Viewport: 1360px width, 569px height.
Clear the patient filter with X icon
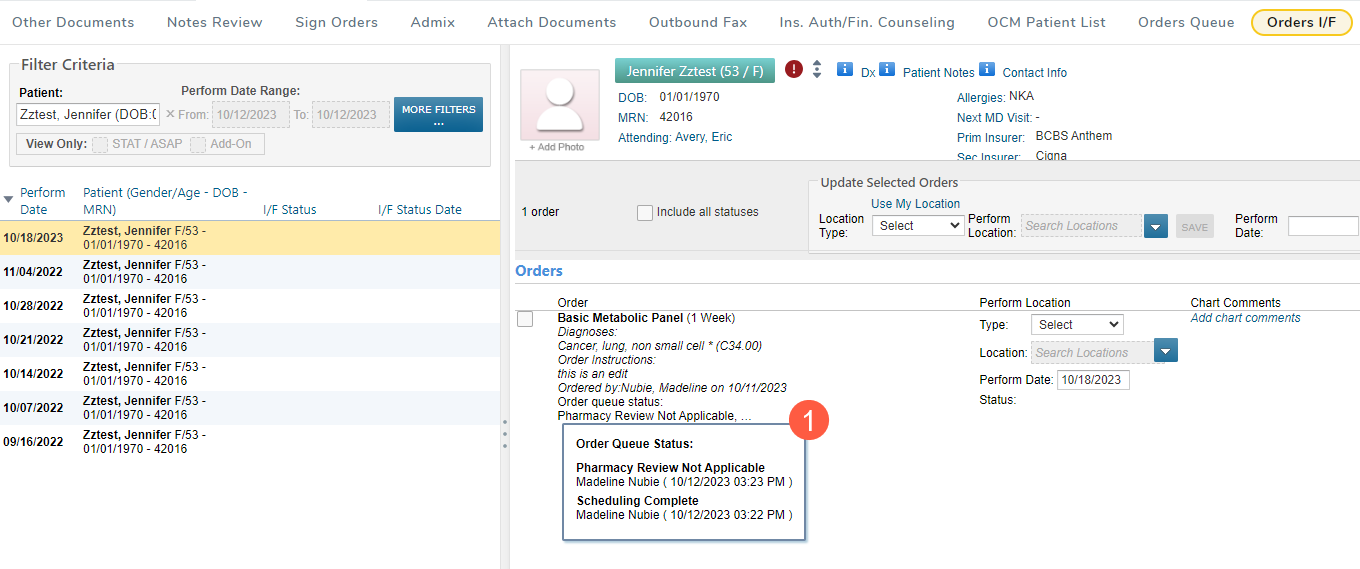pyautogui.click(x=170, y=114)
